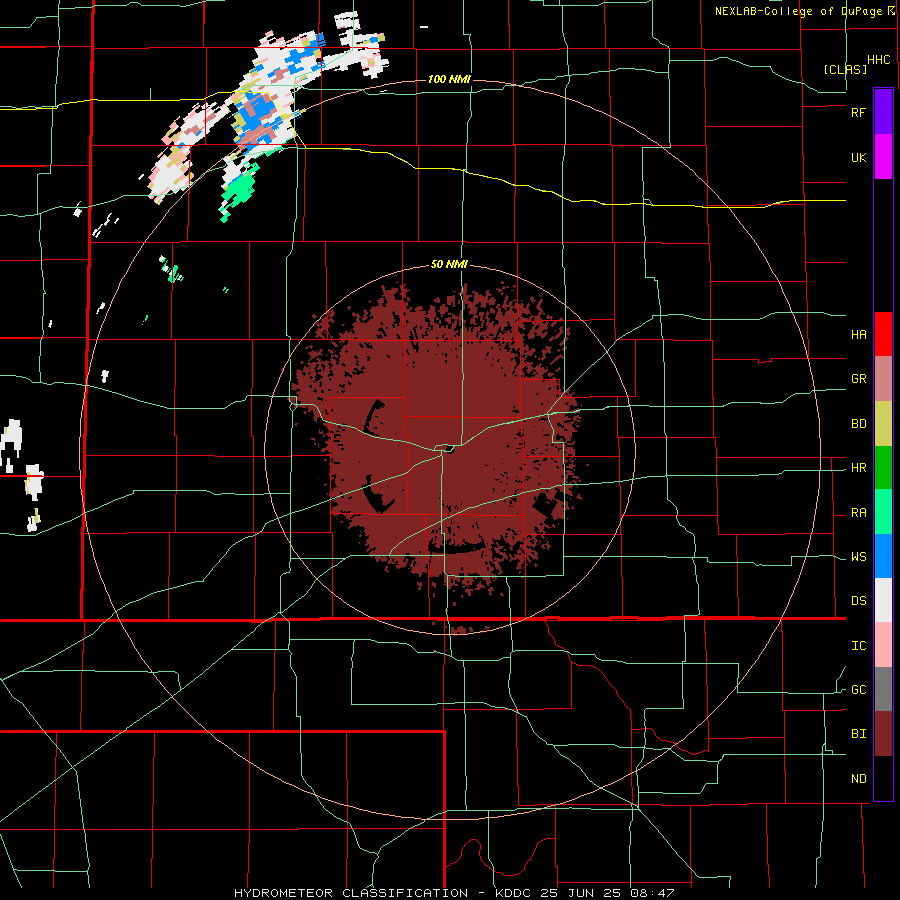Click the 'UK' legend label
This screenshot has height=900, width=900.
pos(858,157)
